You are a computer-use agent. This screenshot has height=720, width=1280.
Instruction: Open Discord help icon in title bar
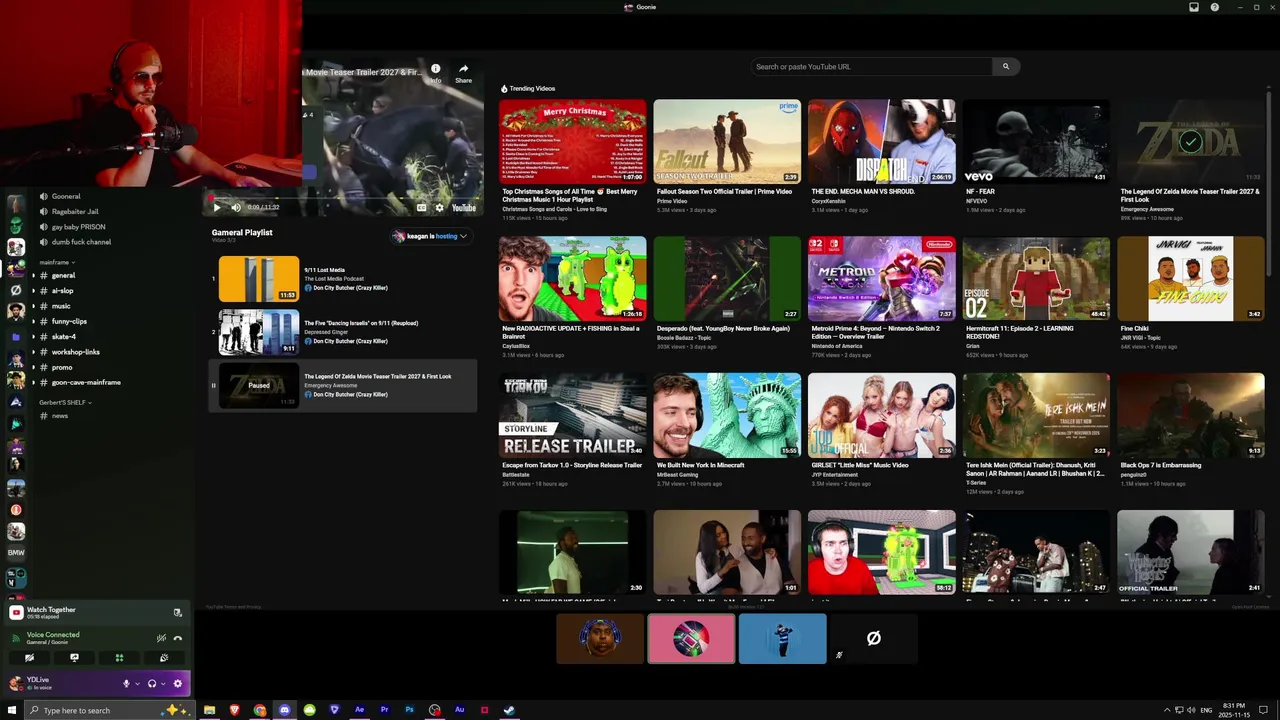(1215, 7)
